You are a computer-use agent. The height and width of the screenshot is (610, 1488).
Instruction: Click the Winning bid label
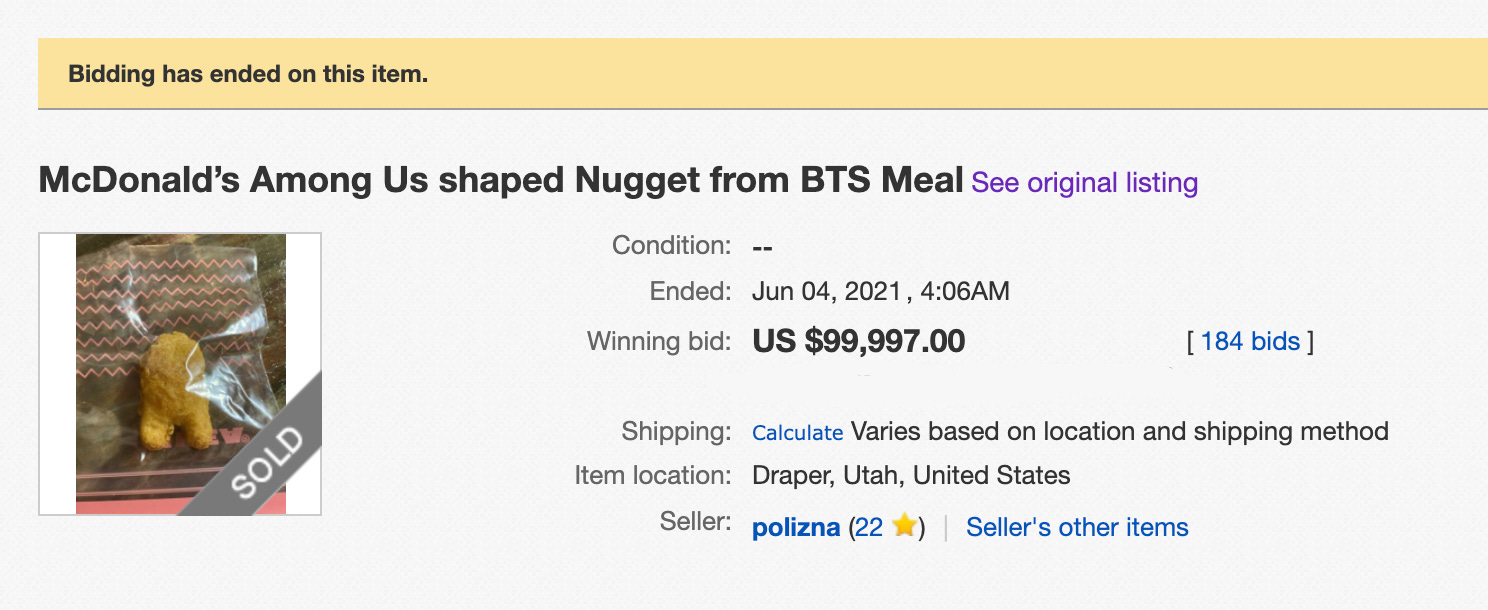(x=659, y=341)
